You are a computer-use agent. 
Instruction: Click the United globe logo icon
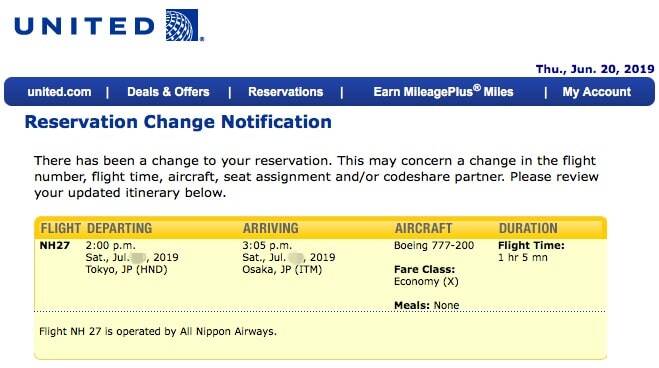point(182,25)
